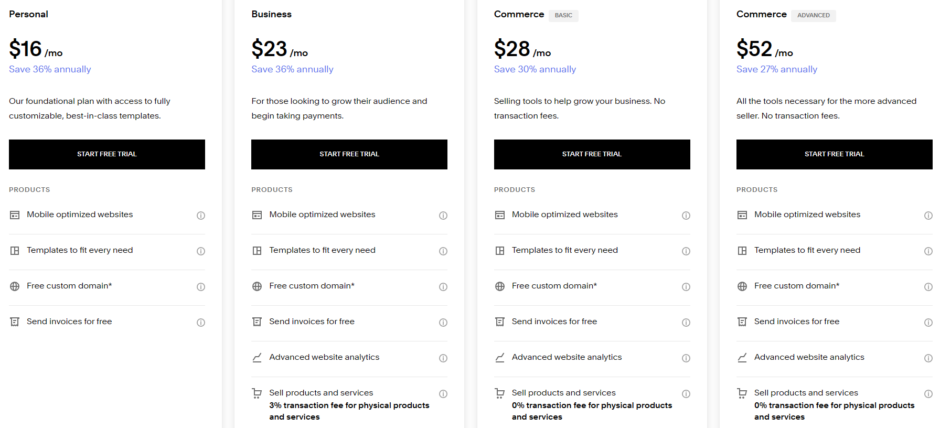The image size is (940, 428).
Task: Click the Commerce Basic plan heading
Action: click(519, 15)
